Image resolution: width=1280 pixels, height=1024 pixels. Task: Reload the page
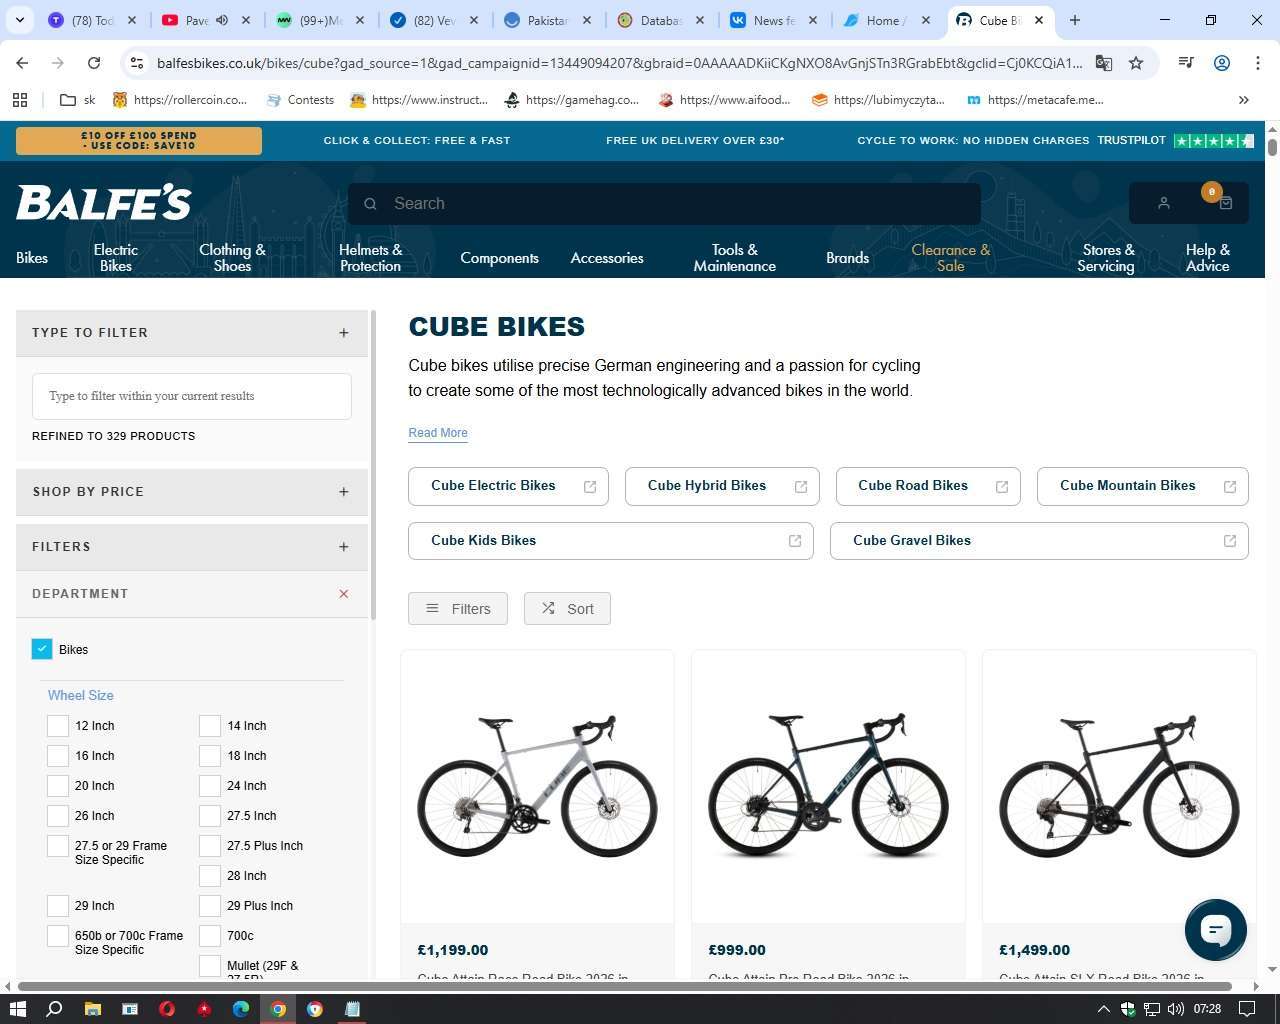coord(94,63)
